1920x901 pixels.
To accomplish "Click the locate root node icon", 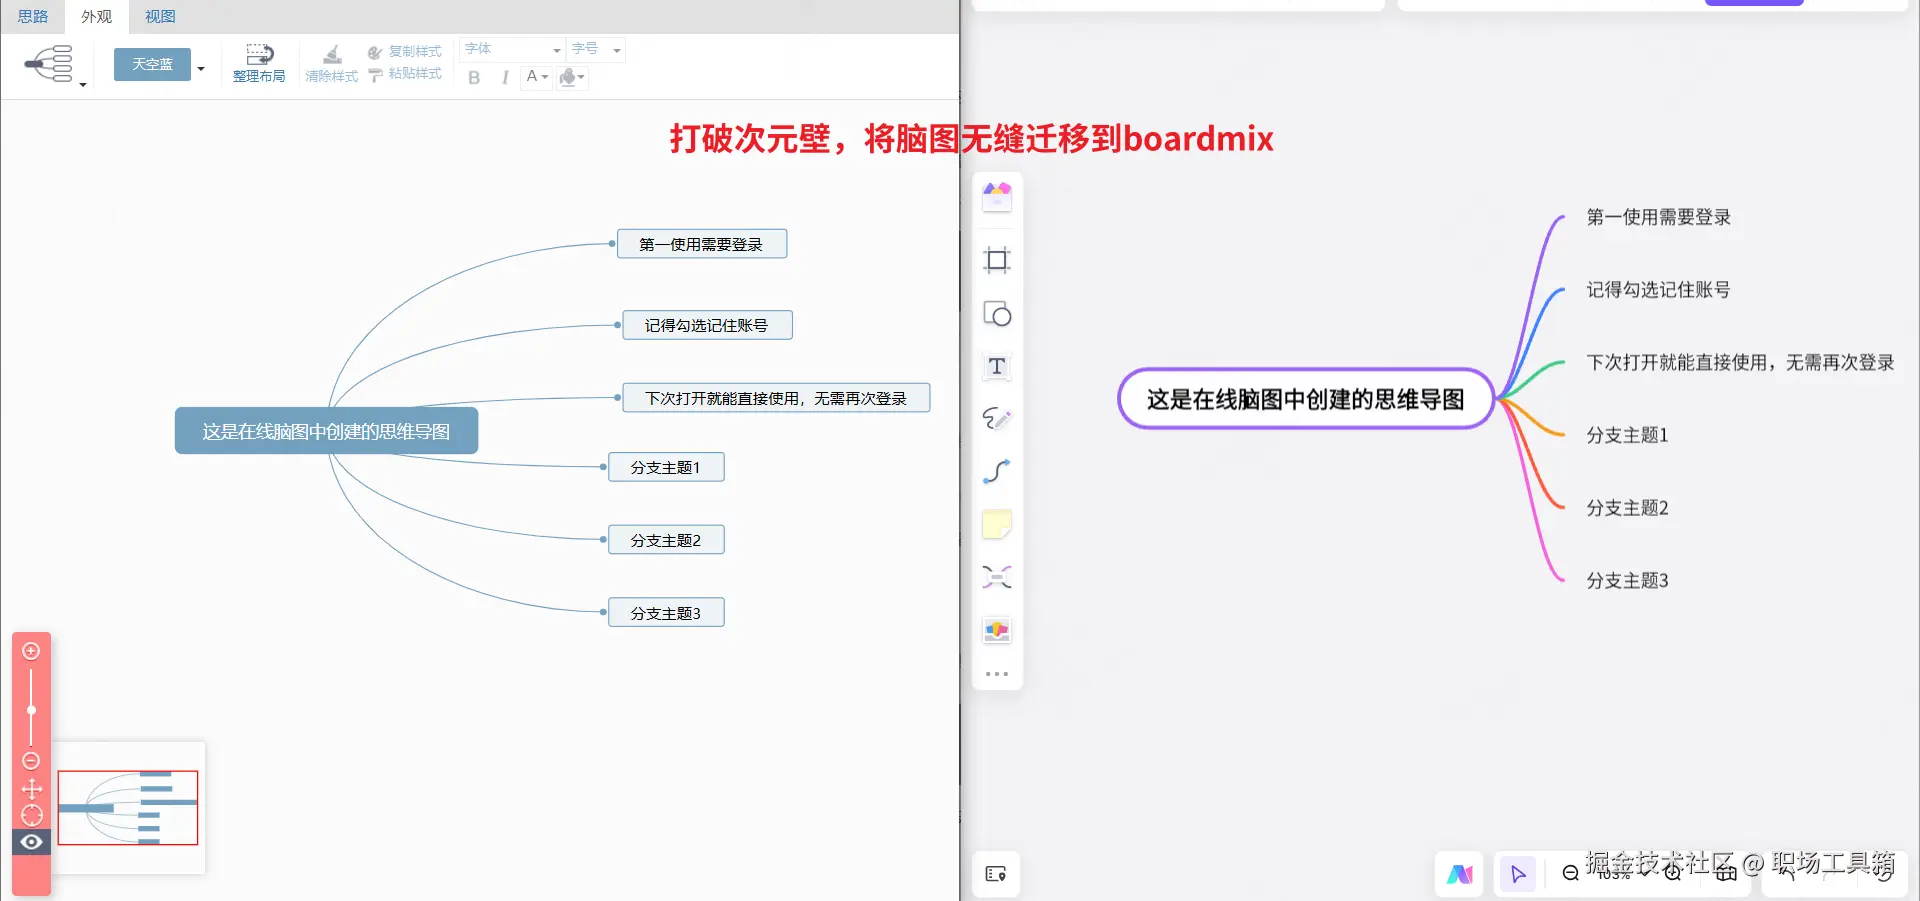I will (x=31, y=815).
